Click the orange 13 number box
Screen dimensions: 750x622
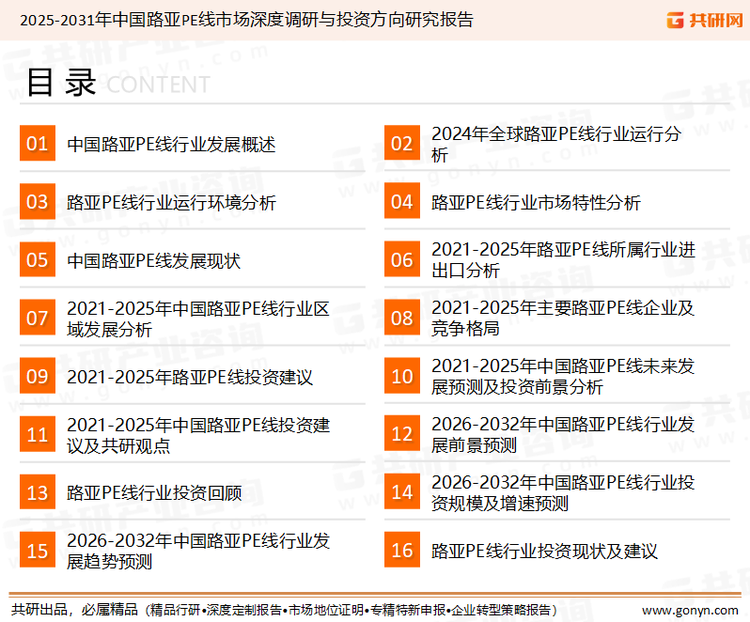(37, 492)
